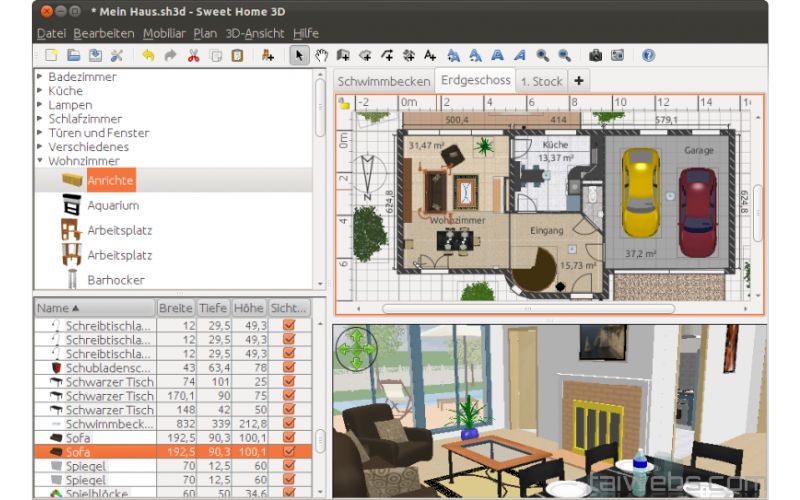Select Barhocker in the catalog tree
The height and width of the screenshot is (500, 800).
pos(116,280)
